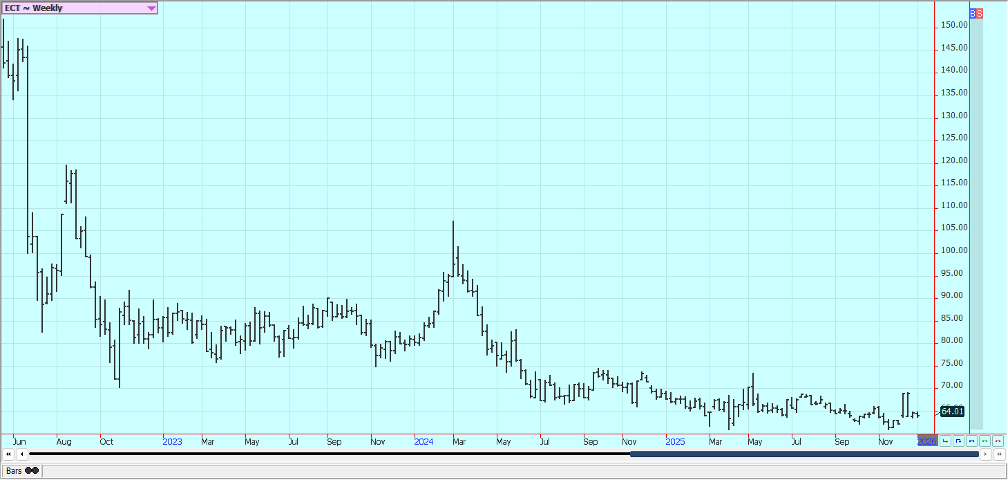Open the ECT Weekly symbol dropdown

(70, 8)
